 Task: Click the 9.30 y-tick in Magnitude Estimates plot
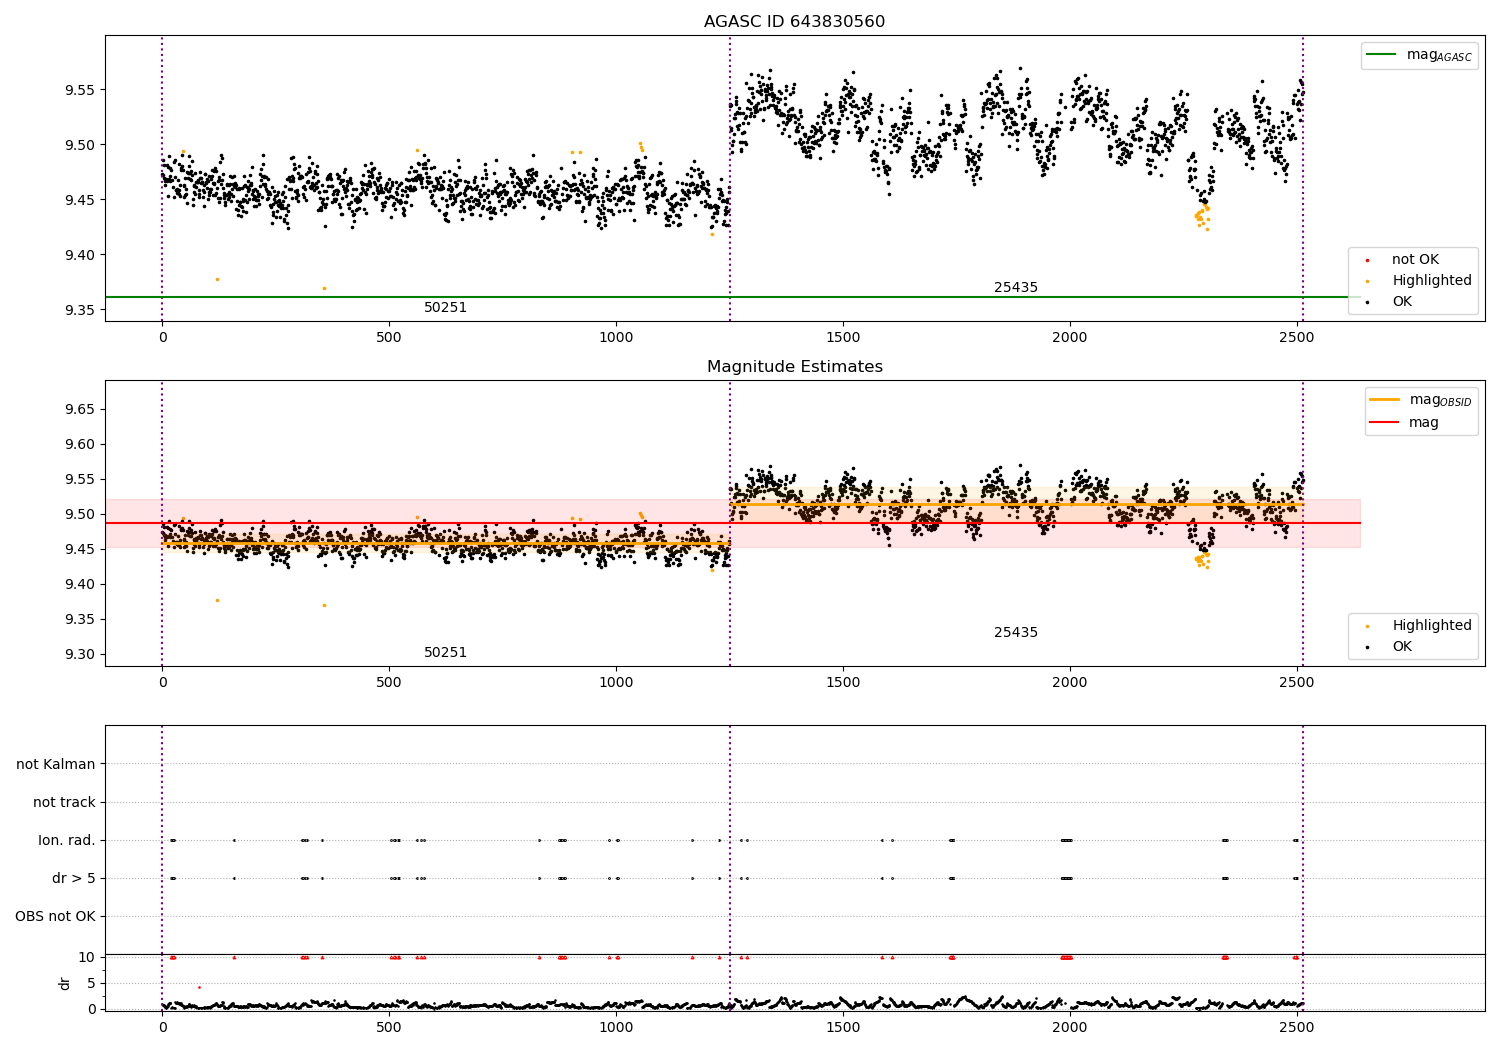click(79, 655)
